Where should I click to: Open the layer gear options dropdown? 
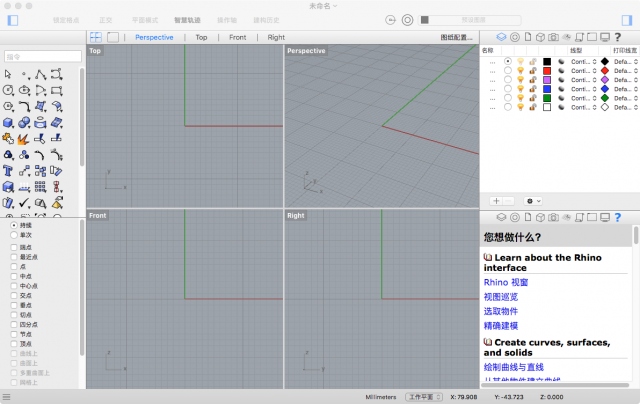point(533,201)
